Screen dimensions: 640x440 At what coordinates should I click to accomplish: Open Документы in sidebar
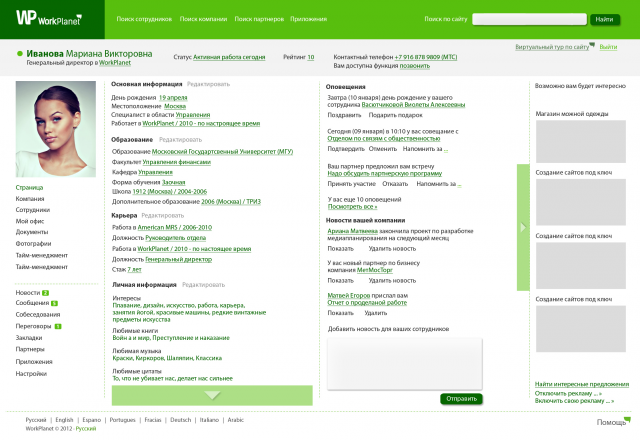pos(32,232)
